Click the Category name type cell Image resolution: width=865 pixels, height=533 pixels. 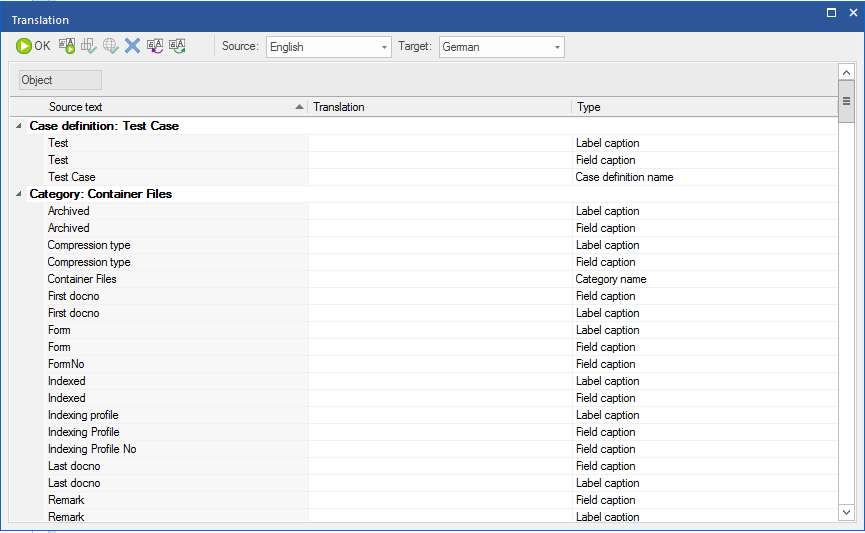[705, 279]
